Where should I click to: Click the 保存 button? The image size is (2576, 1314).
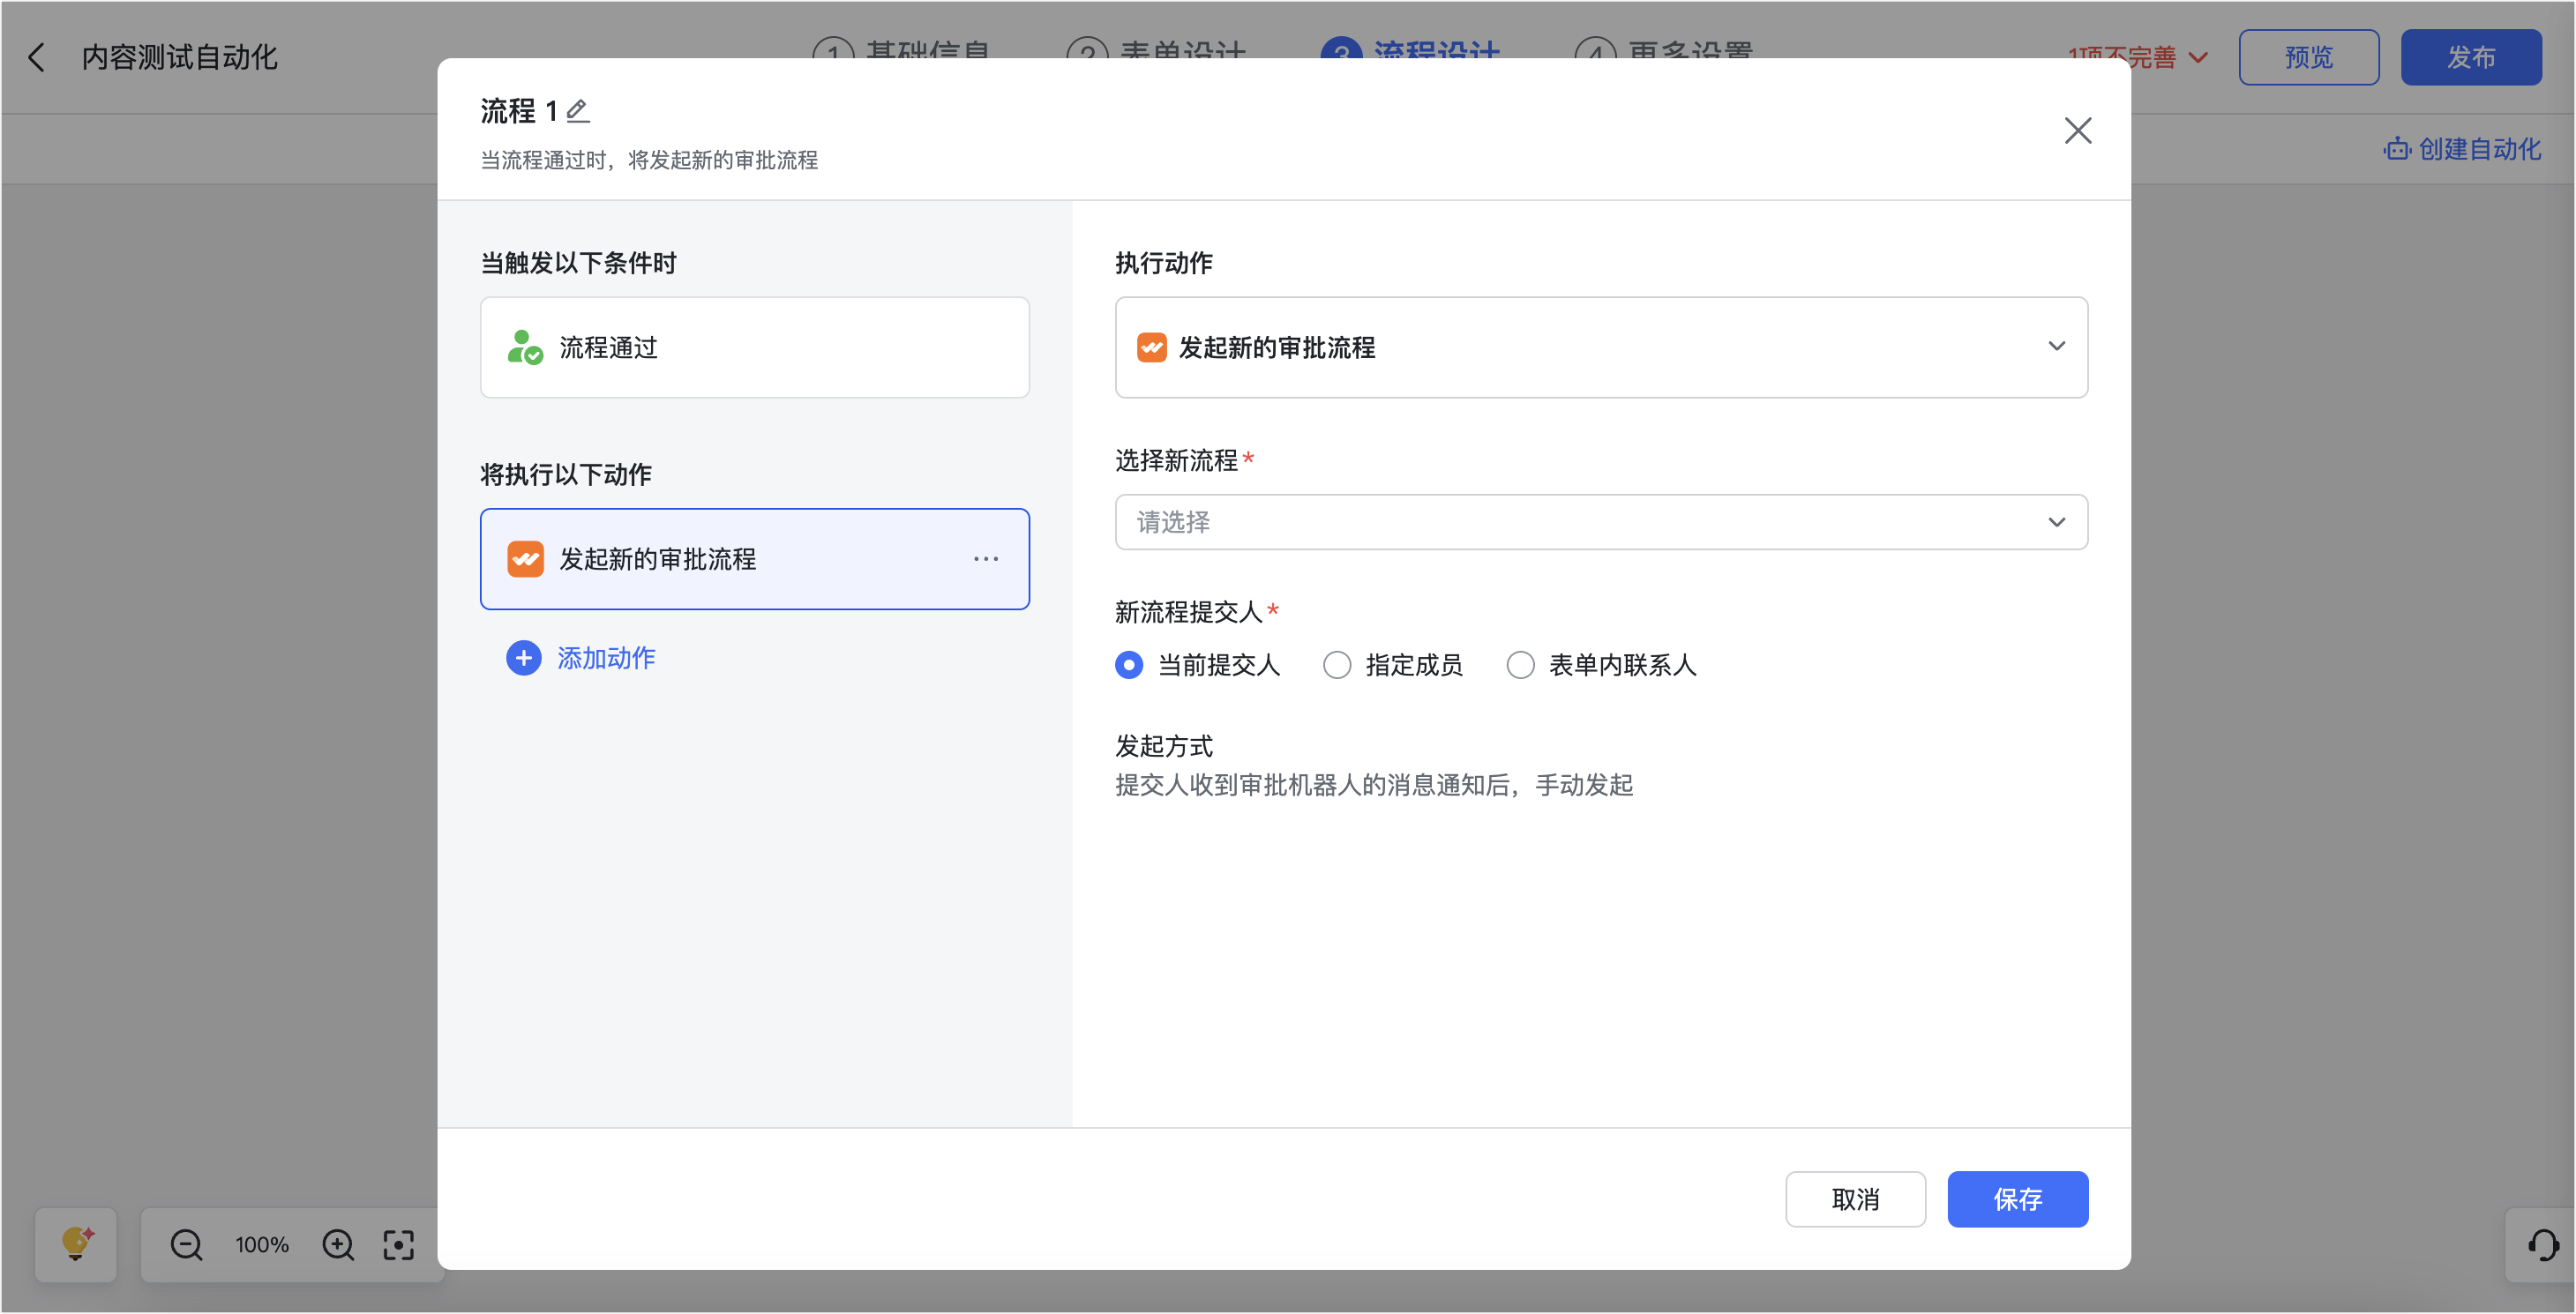tap(2017, 1199)
